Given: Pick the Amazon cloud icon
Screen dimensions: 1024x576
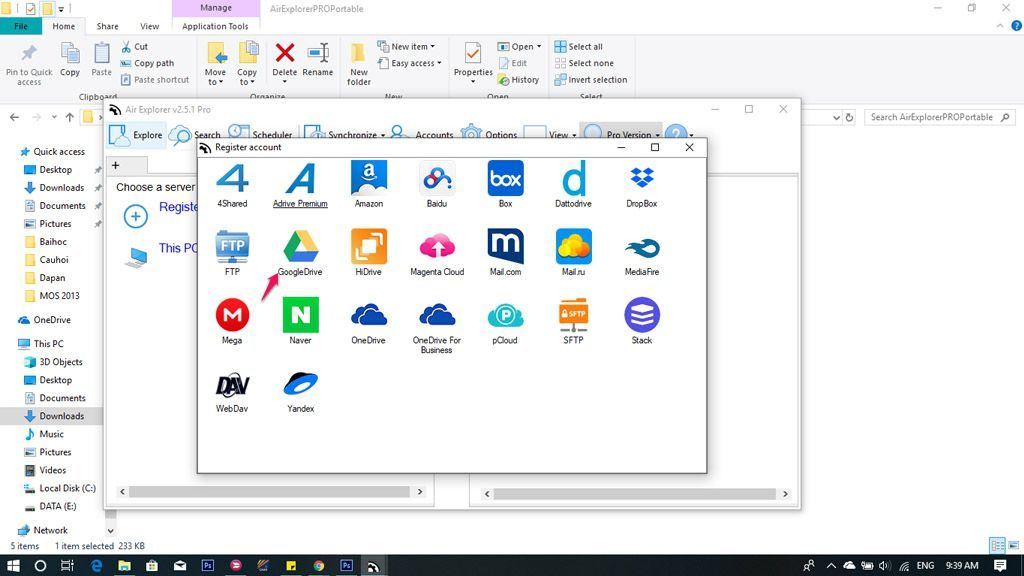Looking at the screenshot, I should 369,180.
